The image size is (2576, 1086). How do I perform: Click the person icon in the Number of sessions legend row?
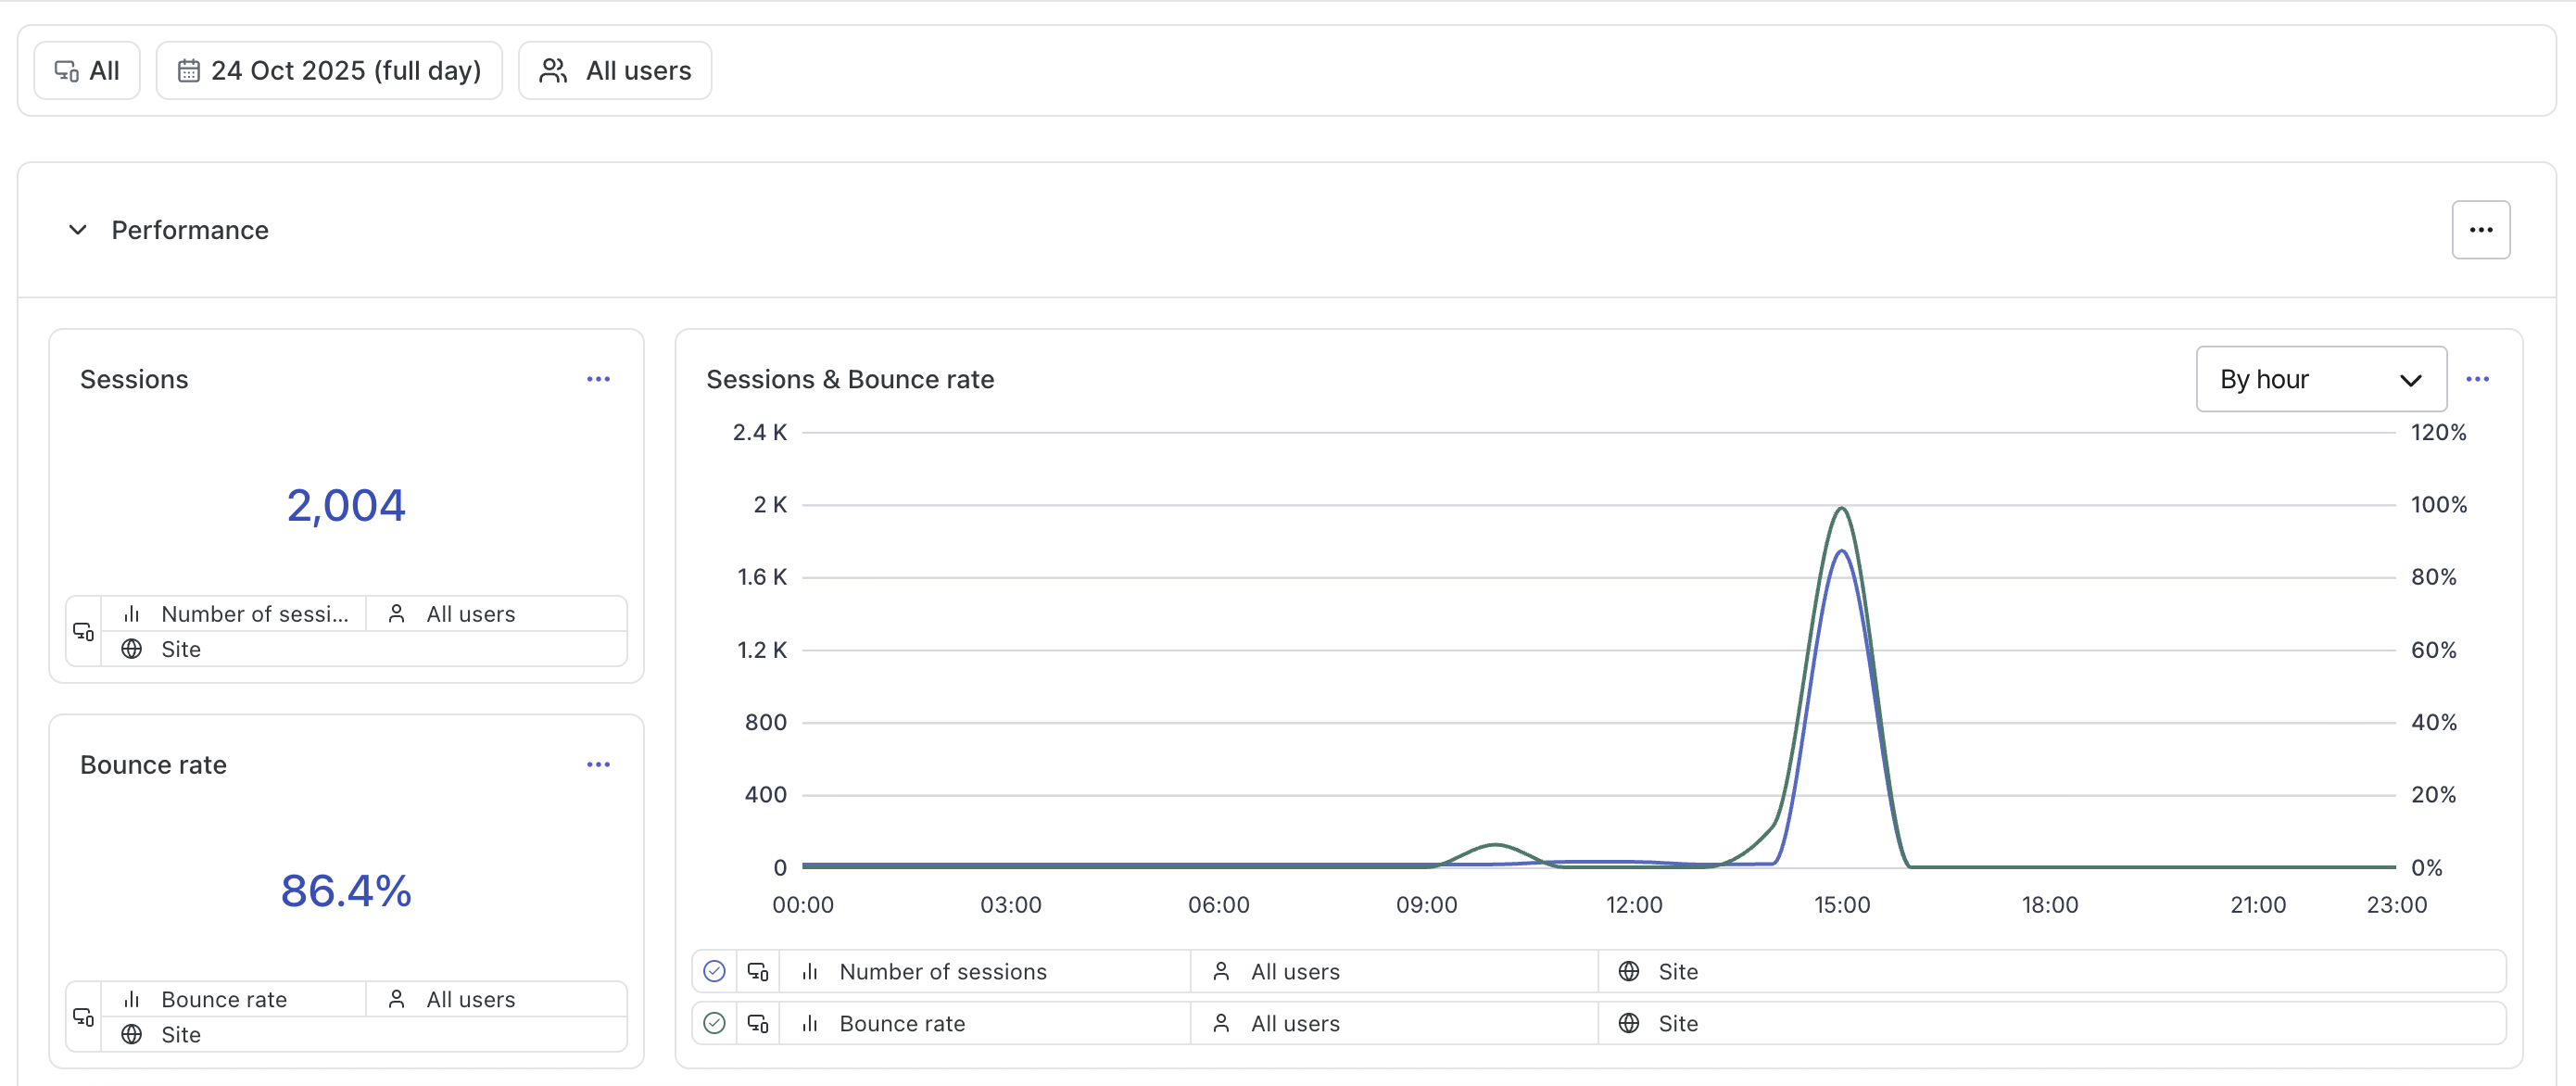(x=1221, y=971)
